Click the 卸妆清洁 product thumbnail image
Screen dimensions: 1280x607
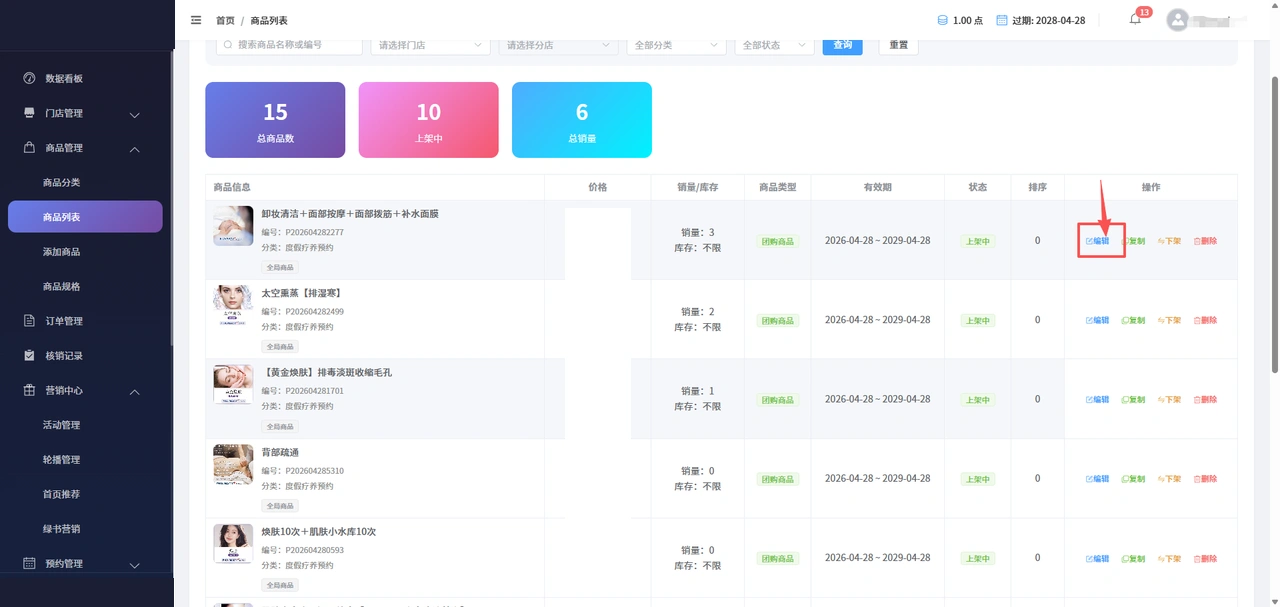233,226
